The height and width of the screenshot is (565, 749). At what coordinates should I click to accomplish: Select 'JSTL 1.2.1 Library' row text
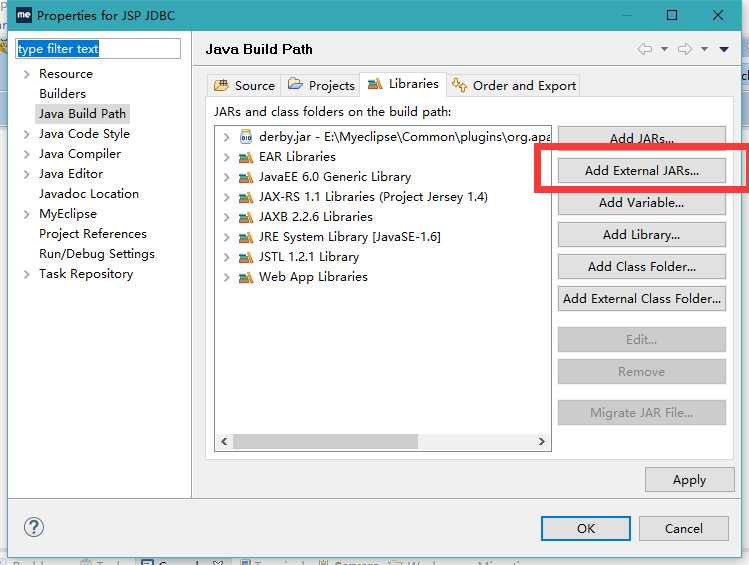click(x=309, y=257)
